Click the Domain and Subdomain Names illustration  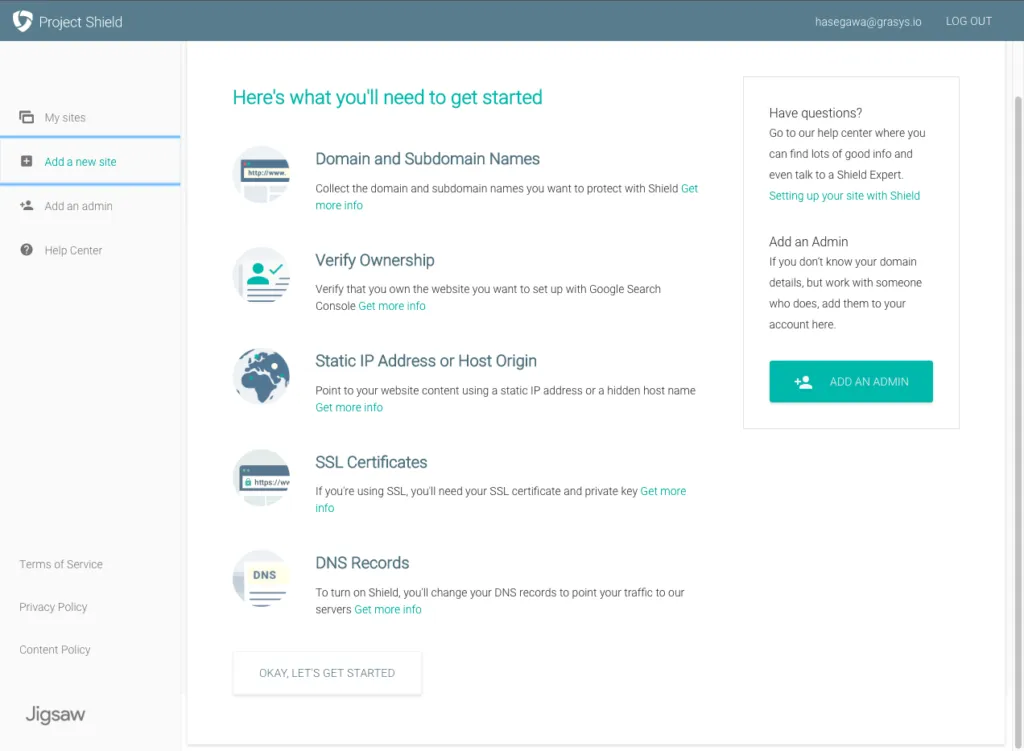click(x=261, y=174)
